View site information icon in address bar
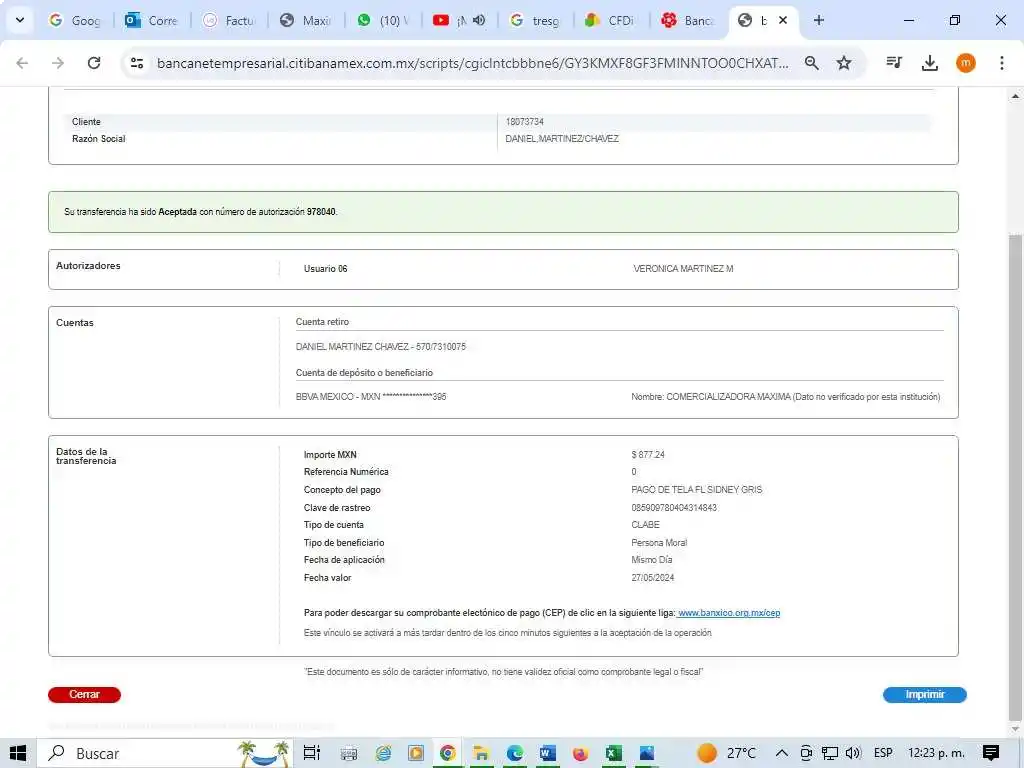 click(x=138, y=63)
